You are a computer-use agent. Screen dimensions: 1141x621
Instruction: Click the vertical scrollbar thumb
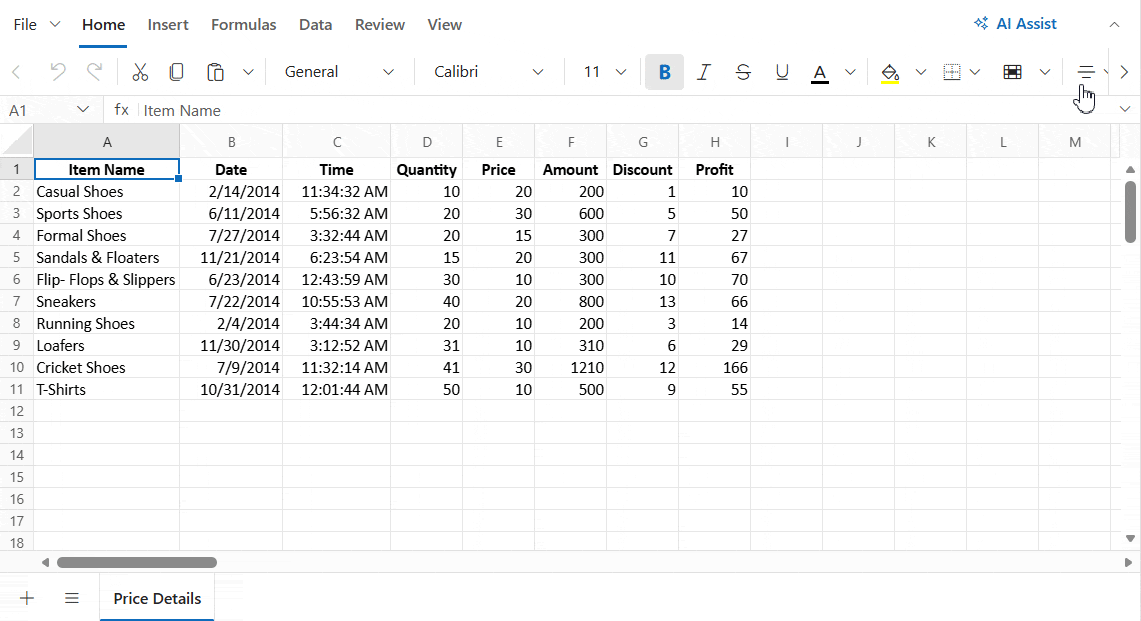(x=1130, y=211)
